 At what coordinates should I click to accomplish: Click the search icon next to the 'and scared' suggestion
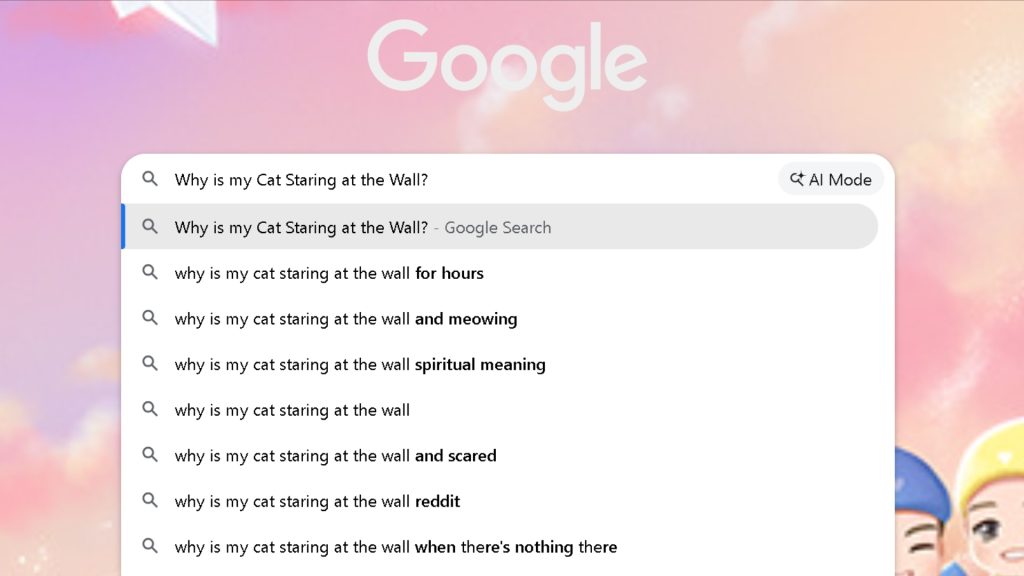point(150,455)
